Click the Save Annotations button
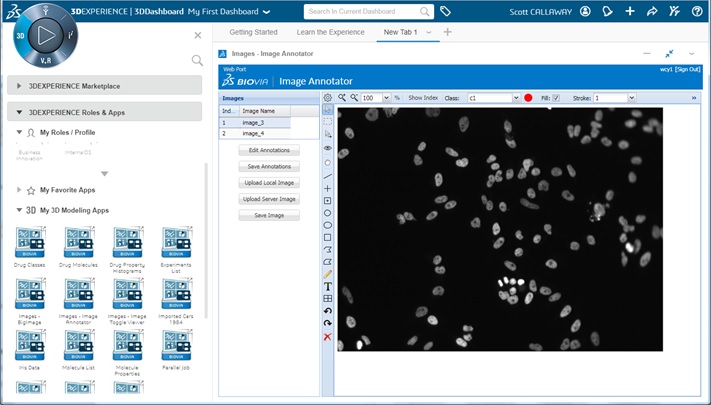 [x=269, y=166]
